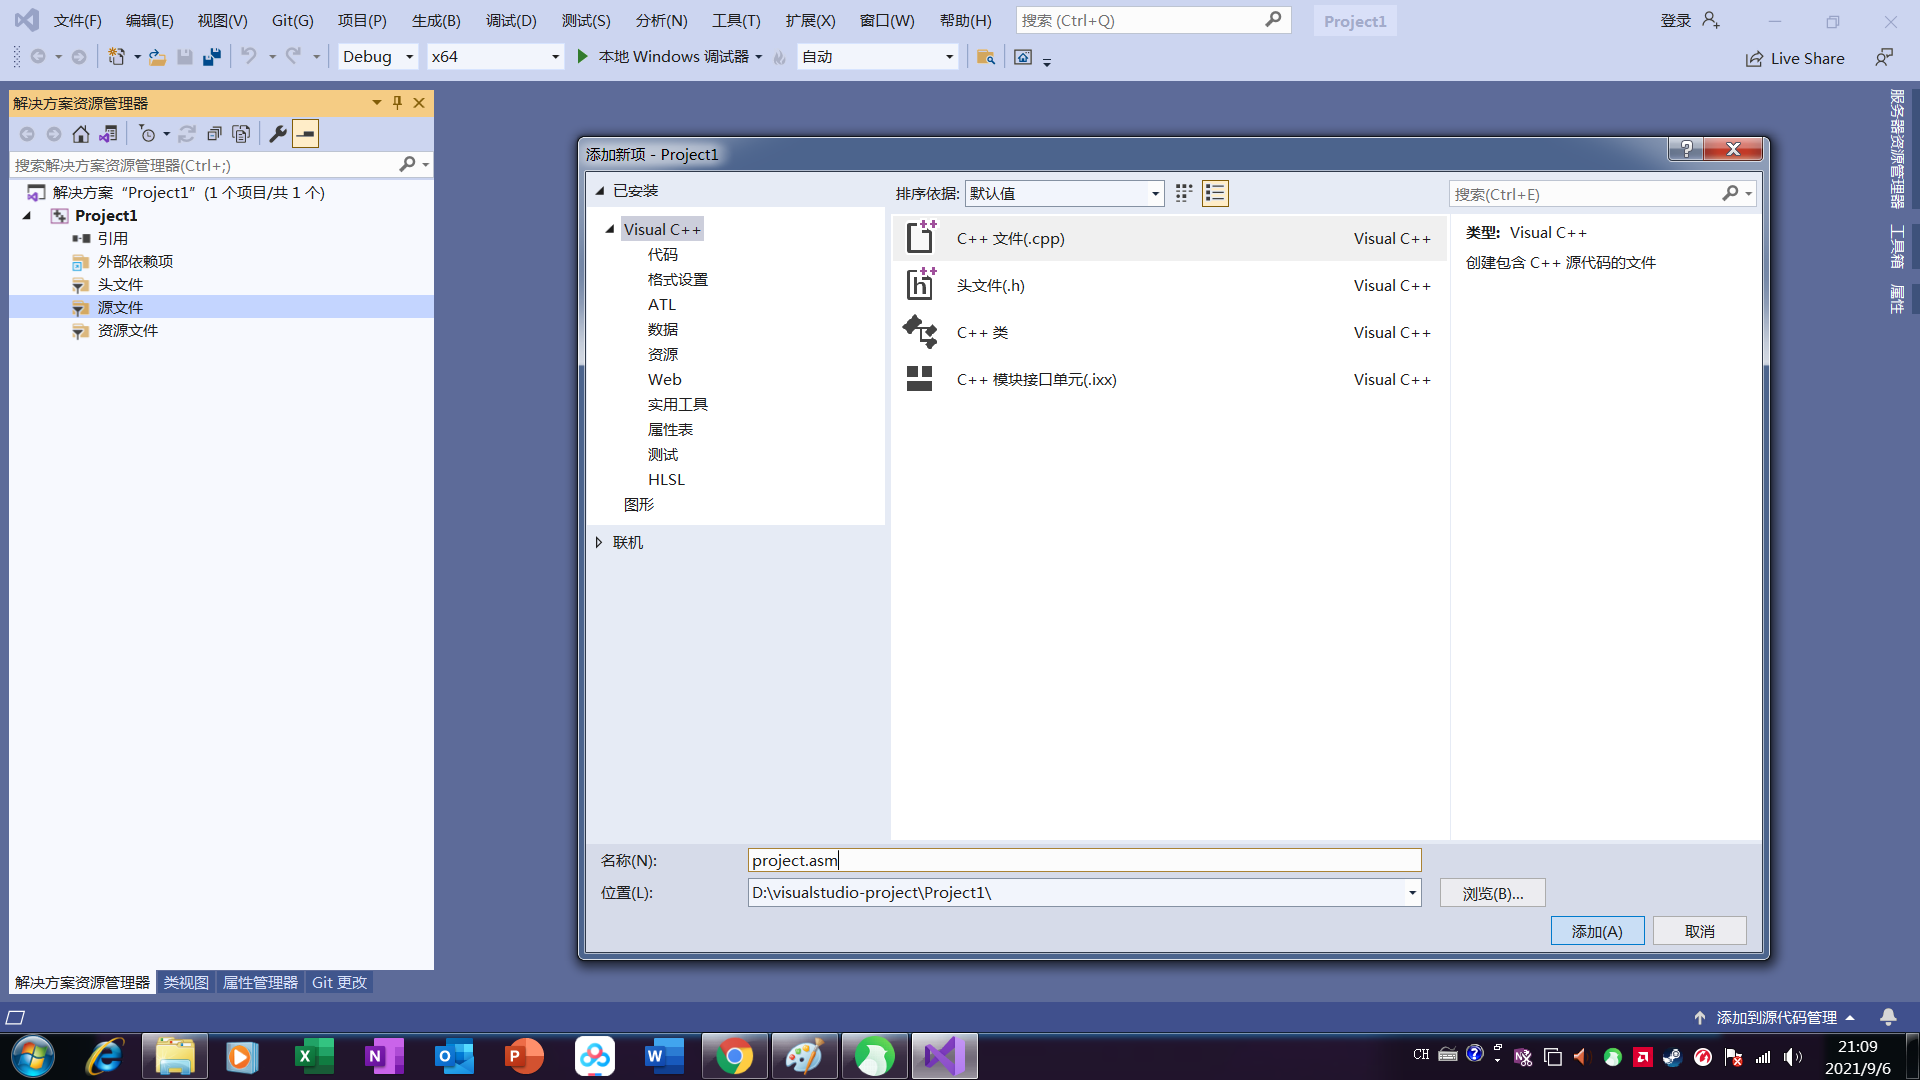Open Solution Explorer window options dropdown
The image size is (1920, 1080).
(377, 103)
